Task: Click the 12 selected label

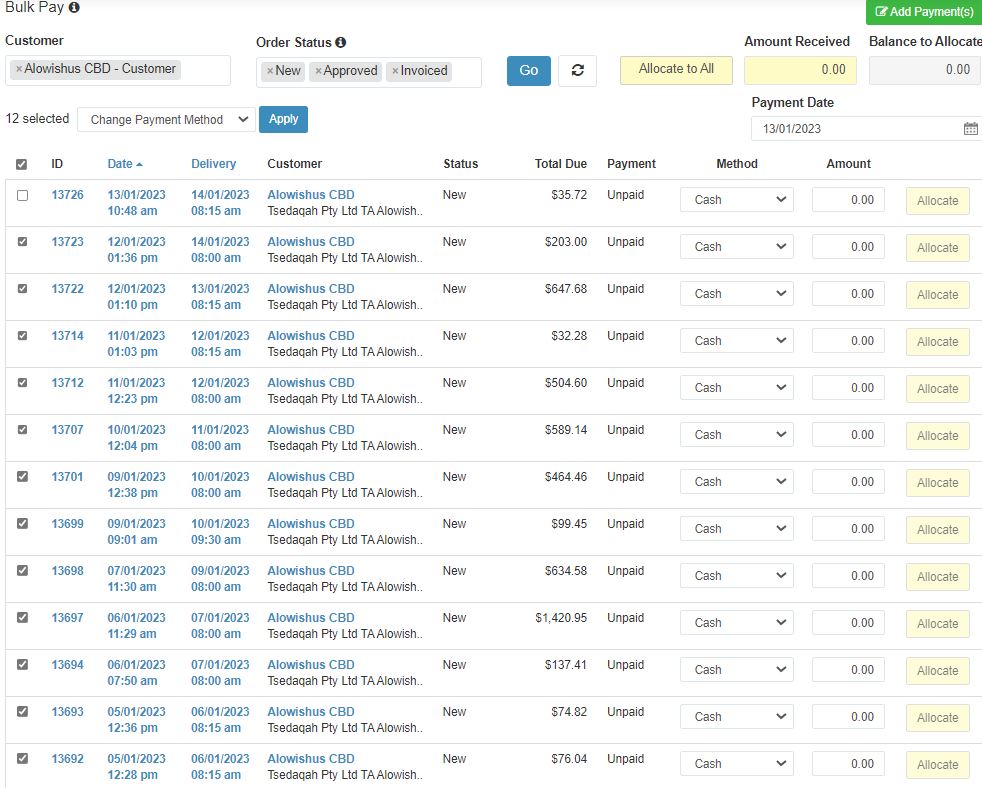Action: (x=38, y=118)
